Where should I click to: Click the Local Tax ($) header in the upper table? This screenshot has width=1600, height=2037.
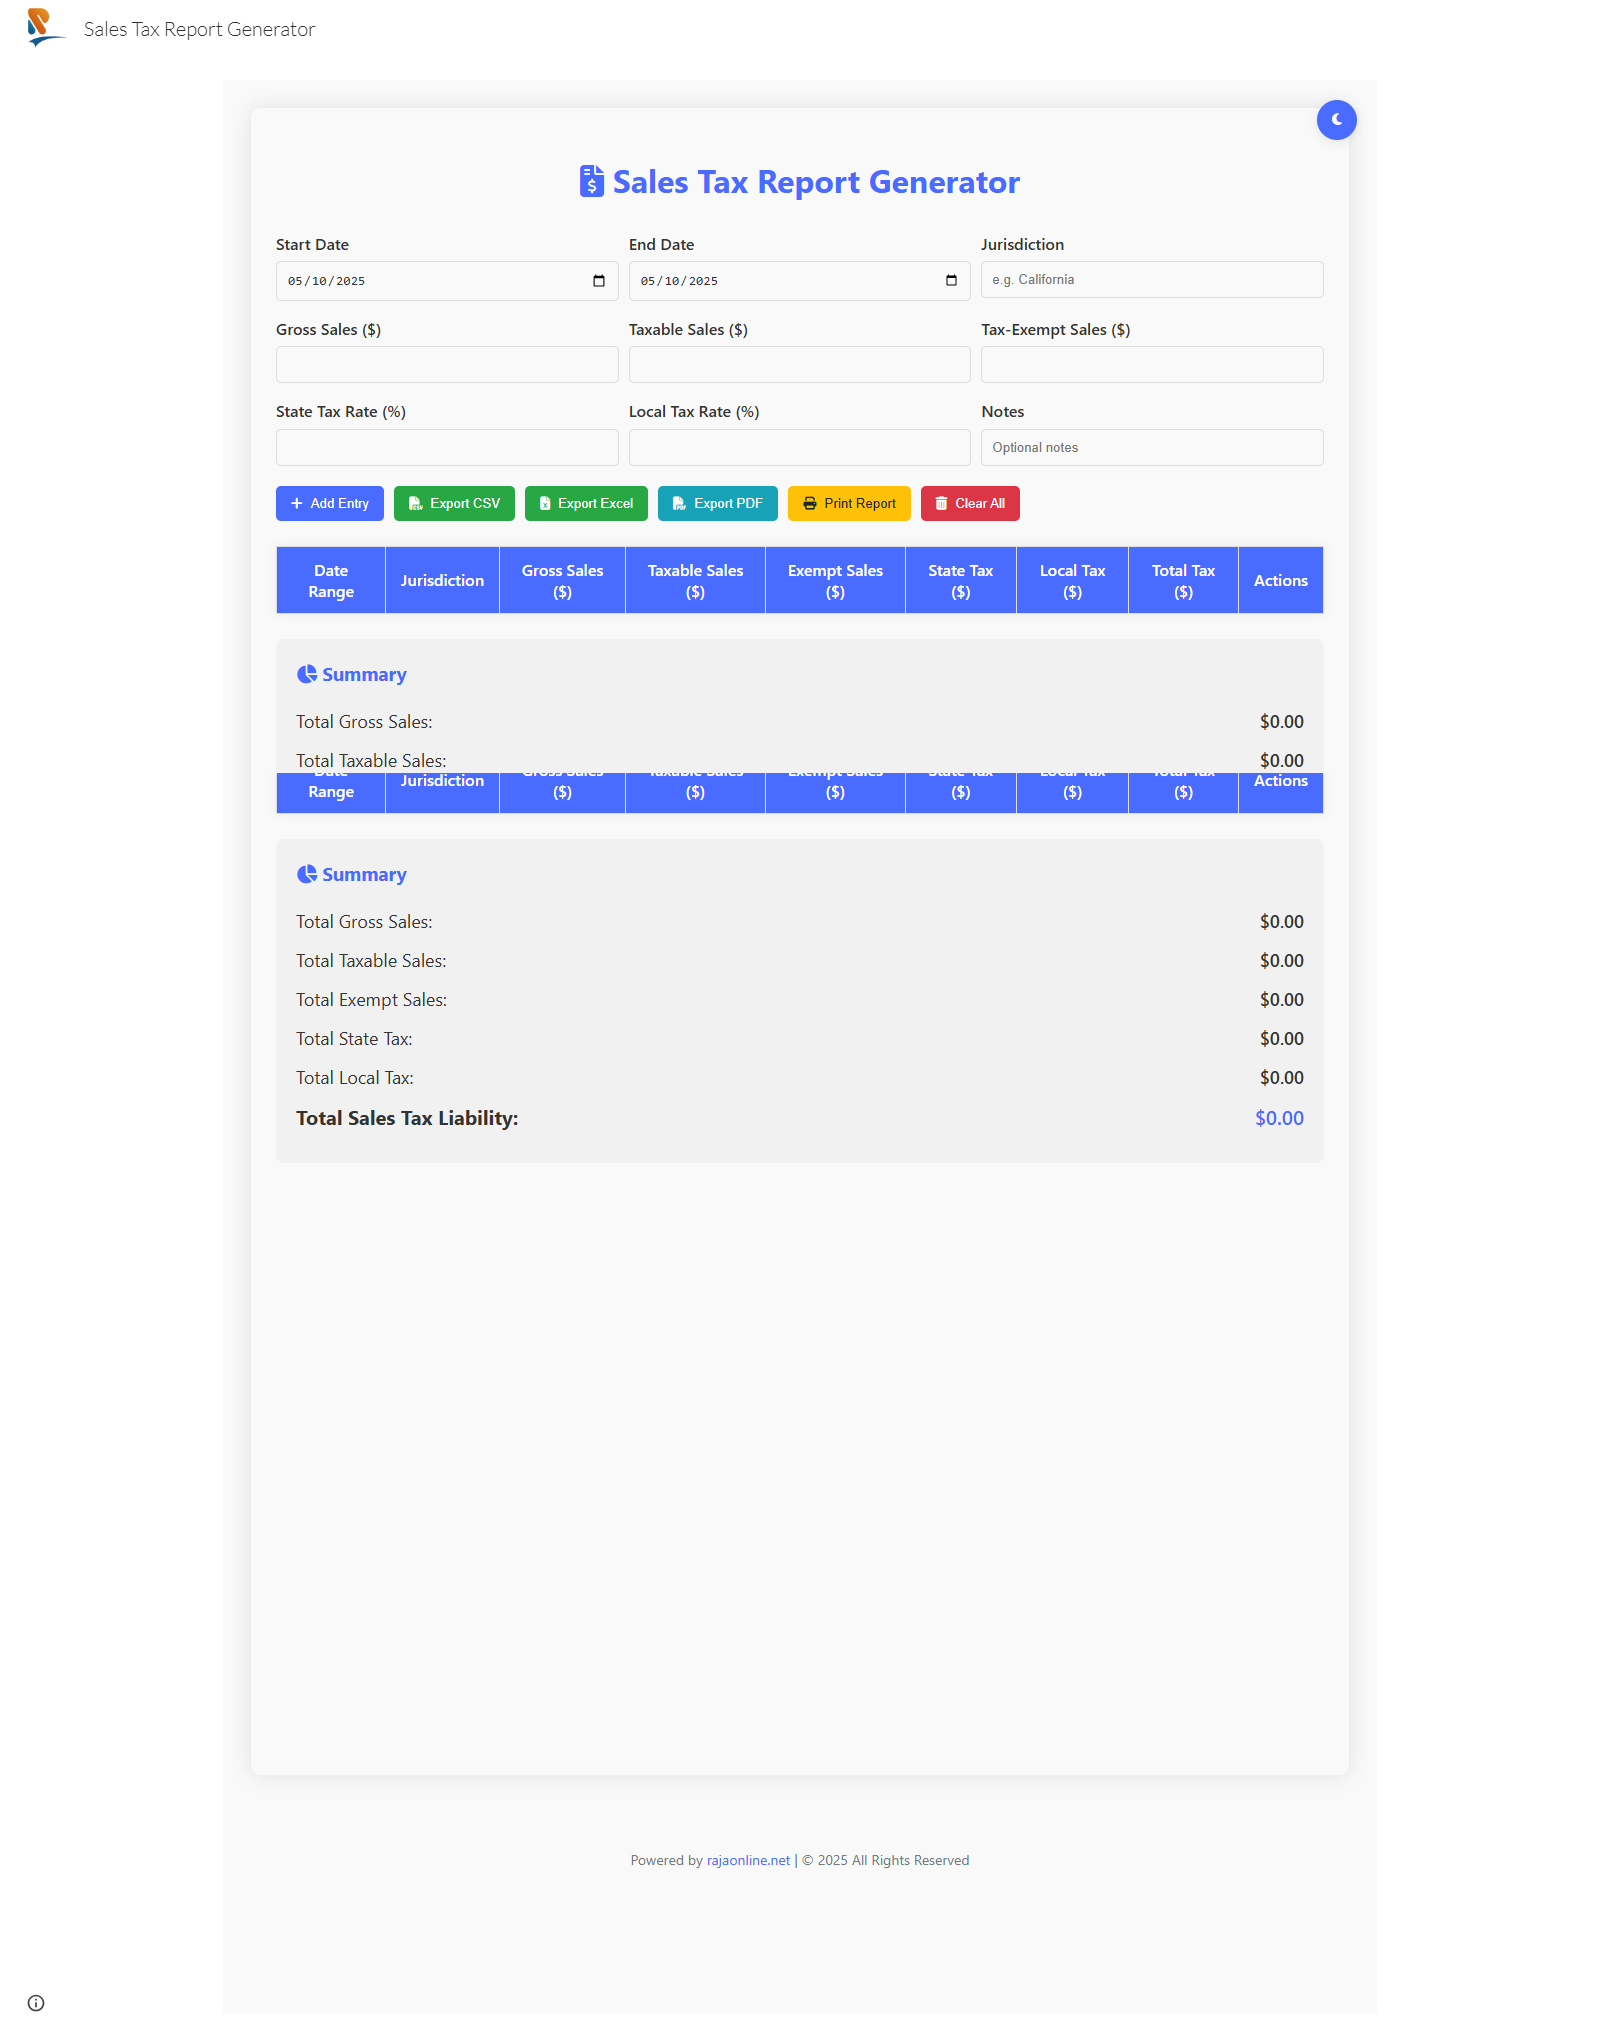(1072, 581)
